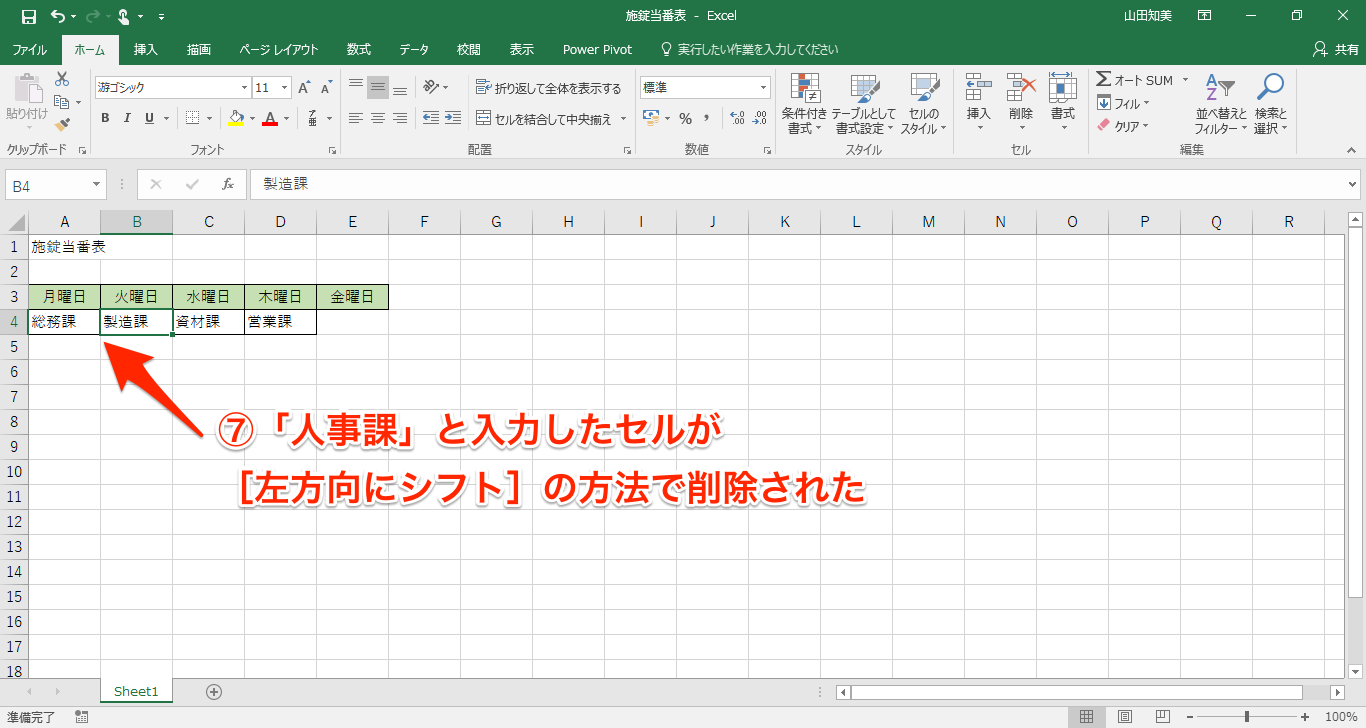
Task: Expand the Name Box dropdown
Action: 97,184
